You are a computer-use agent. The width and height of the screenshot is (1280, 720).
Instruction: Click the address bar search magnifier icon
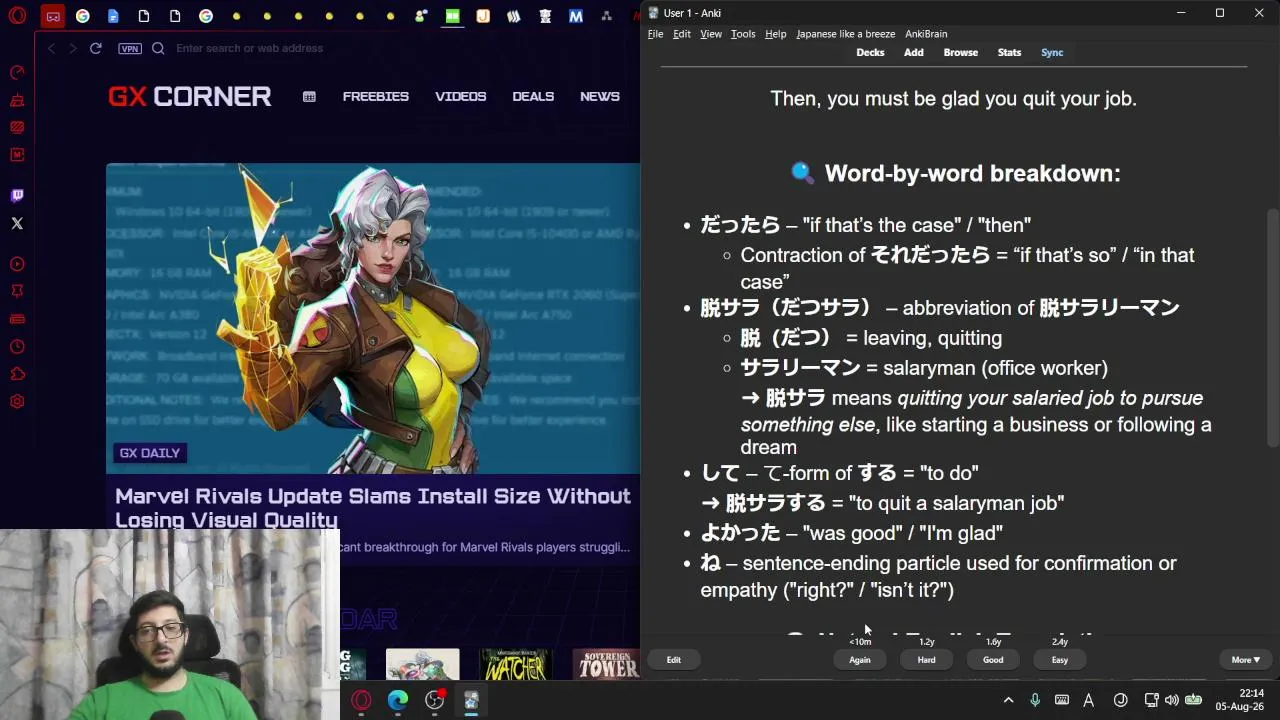tap(158, 48)
